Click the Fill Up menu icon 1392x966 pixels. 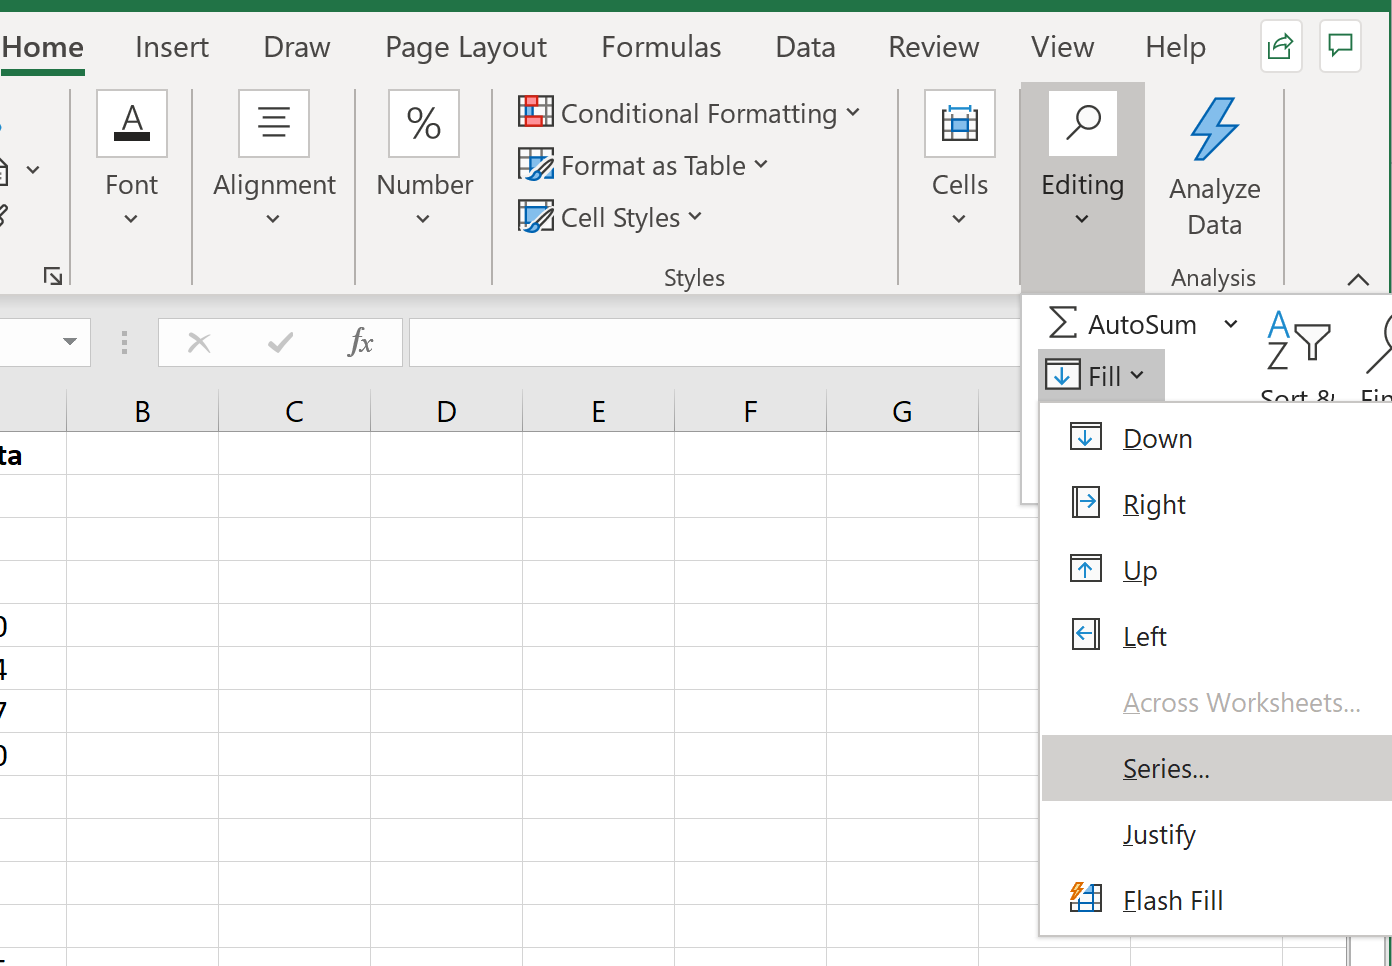pyautogui.click(x=1086, y=568)
